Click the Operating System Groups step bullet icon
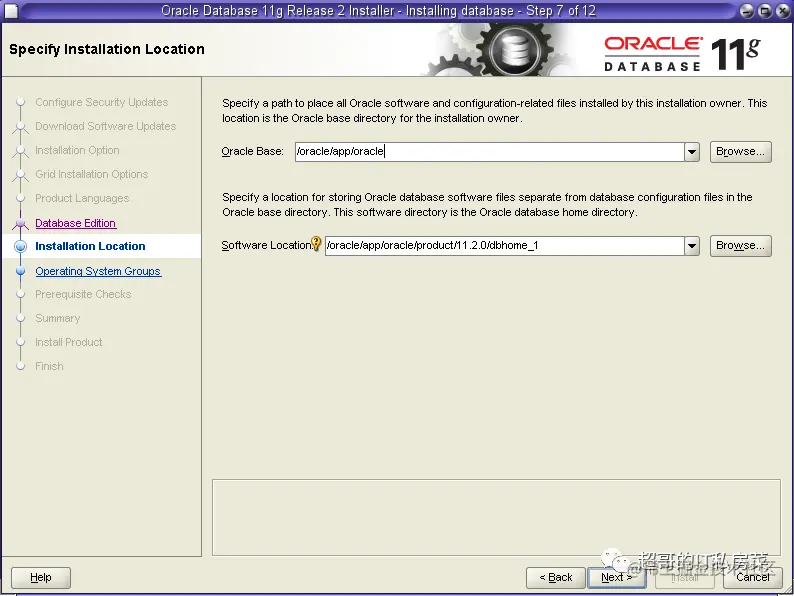The image size is (794, 596). coord(21,271)
